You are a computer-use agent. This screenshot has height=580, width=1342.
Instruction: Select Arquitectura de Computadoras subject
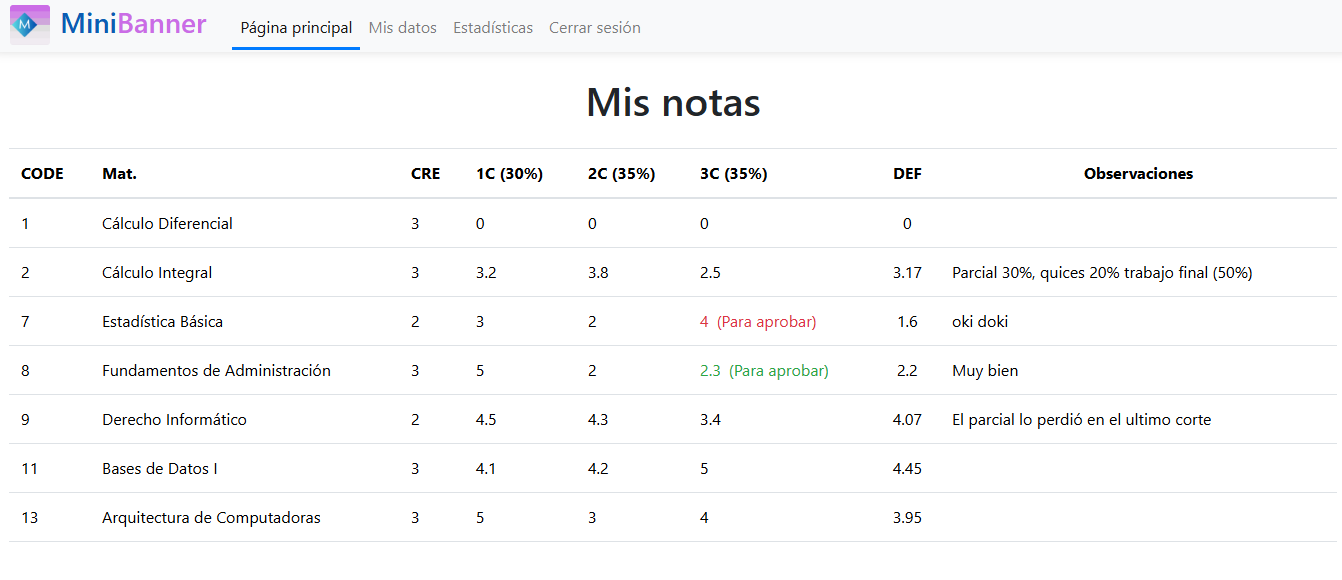(211, 517)
